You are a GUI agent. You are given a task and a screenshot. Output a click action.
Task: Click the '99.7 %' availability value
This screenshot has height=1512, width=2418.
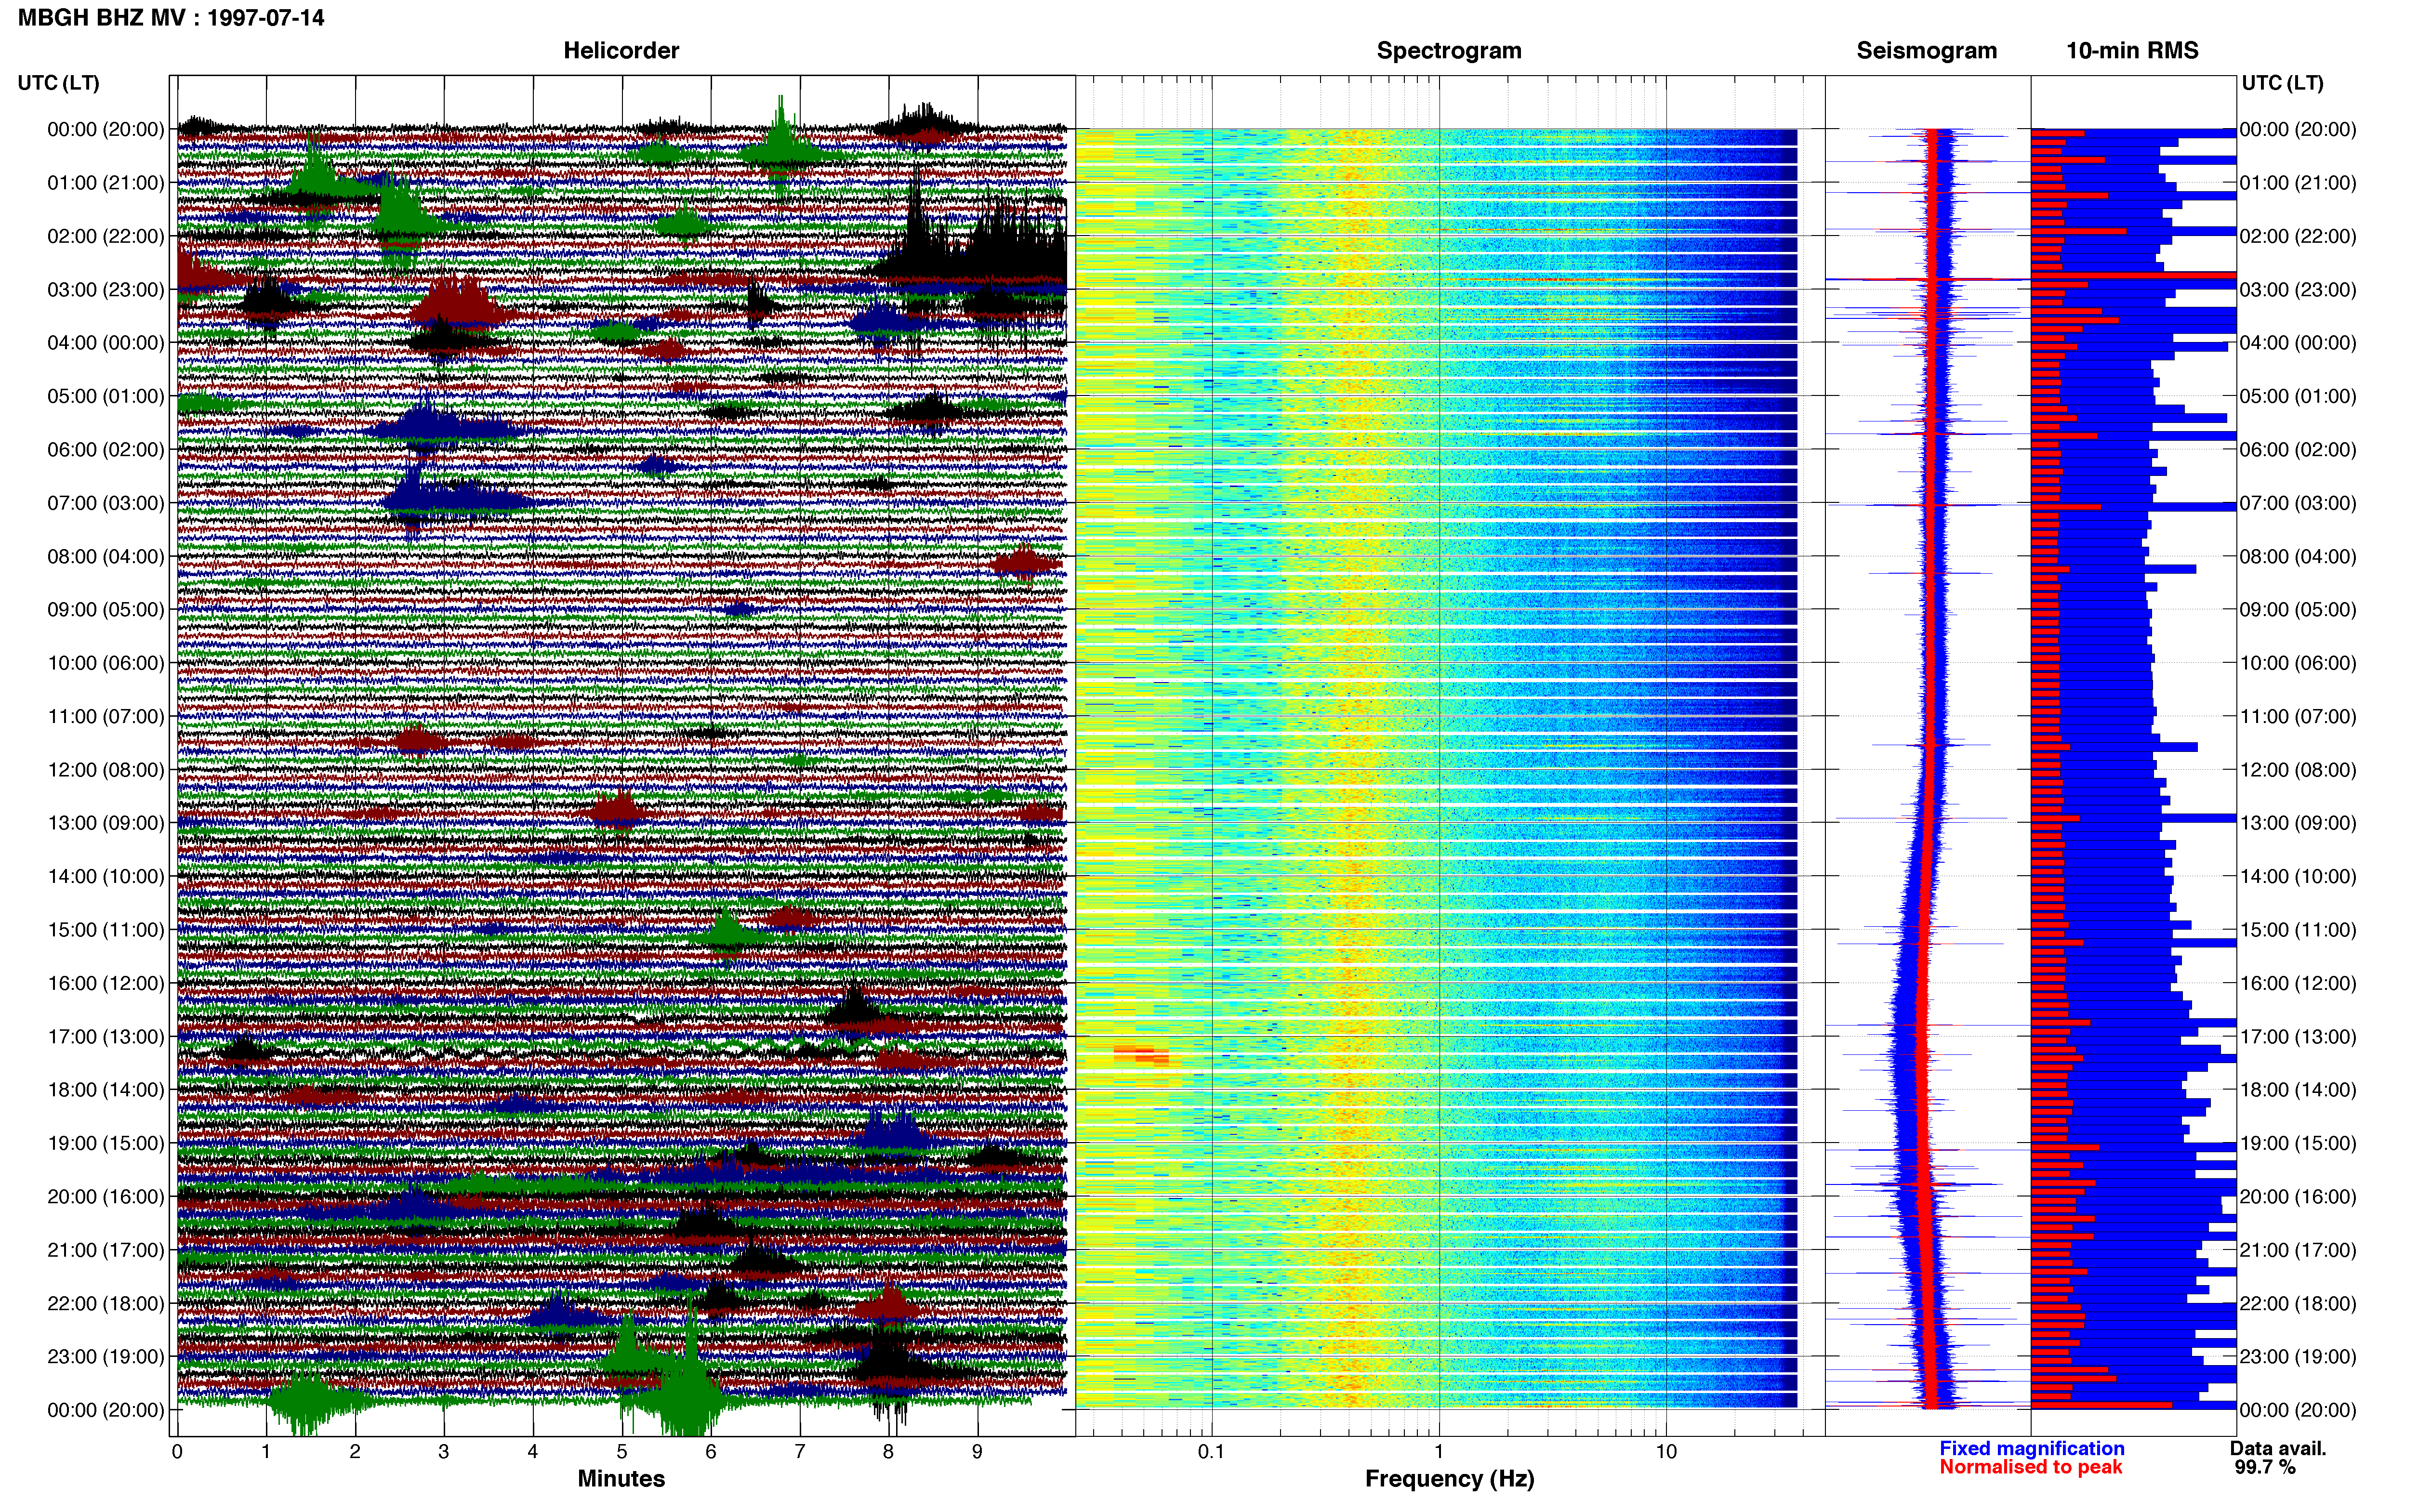2265,1468
